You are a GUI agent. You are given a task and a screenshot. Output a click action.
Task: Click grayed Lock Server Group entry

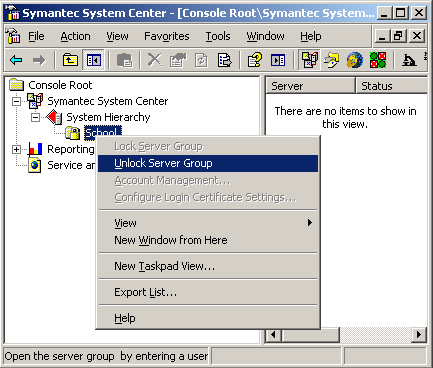click(x=208, y=146)
